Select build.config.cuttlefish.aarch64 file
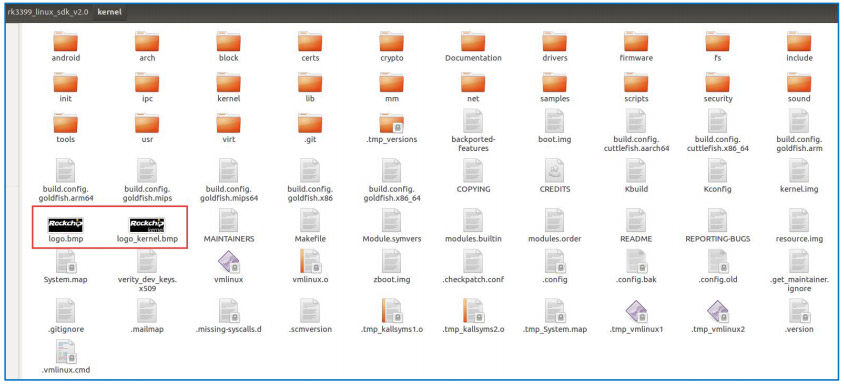The height and width of the screenshot is (384, 844). pyautogui.click(x=636, y=121)
